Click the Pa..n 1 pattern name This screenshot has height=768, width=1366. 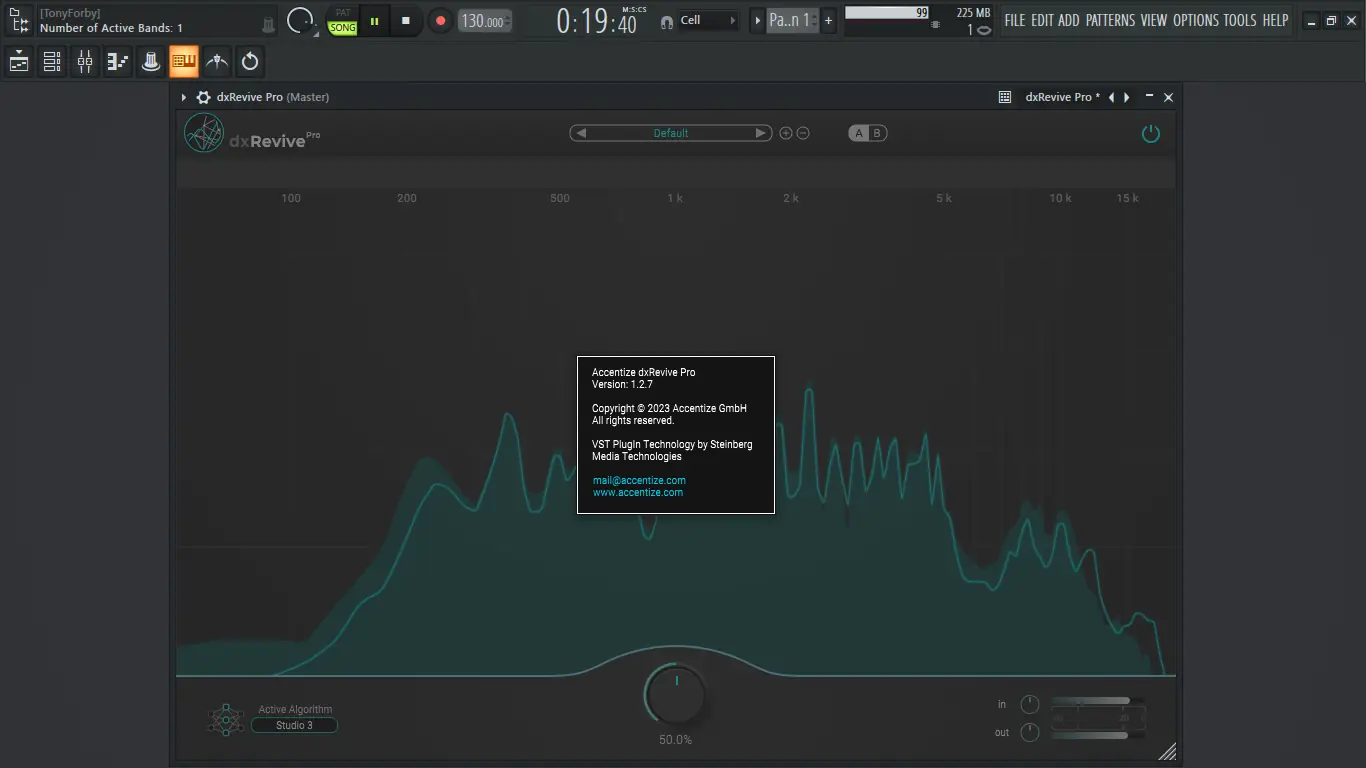791,20
